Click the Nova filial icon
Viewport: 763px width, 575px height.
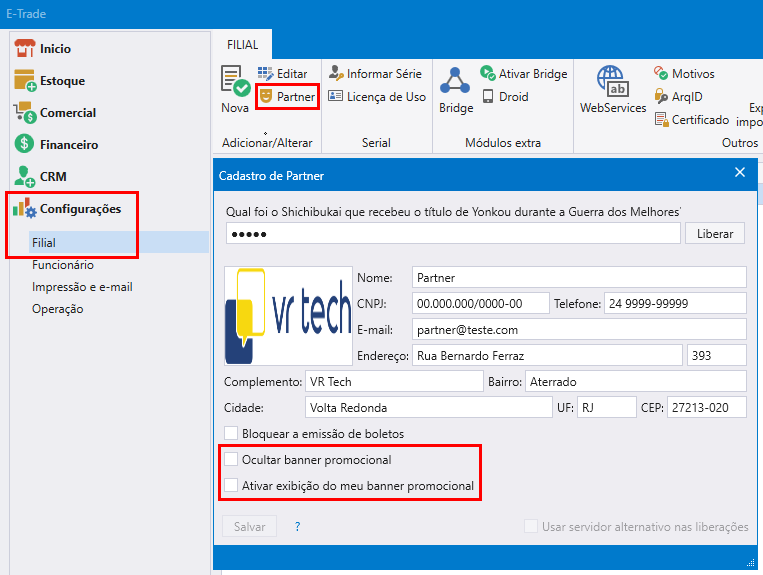[235, 83]
